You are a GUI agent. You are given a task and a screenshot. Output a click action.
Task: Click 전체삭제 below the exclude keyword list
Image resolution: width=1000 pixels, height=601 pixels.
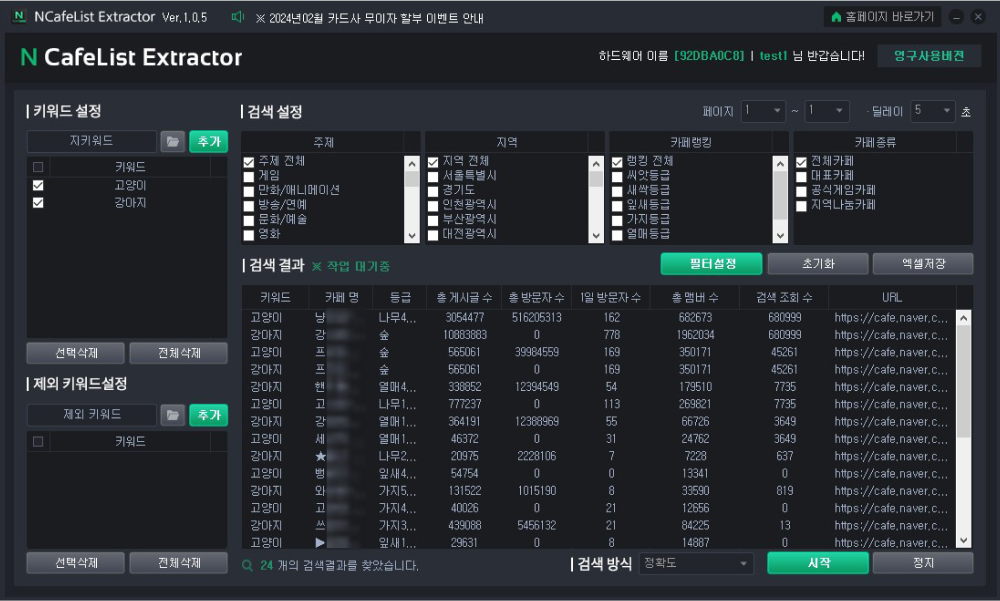click(179, 563)
